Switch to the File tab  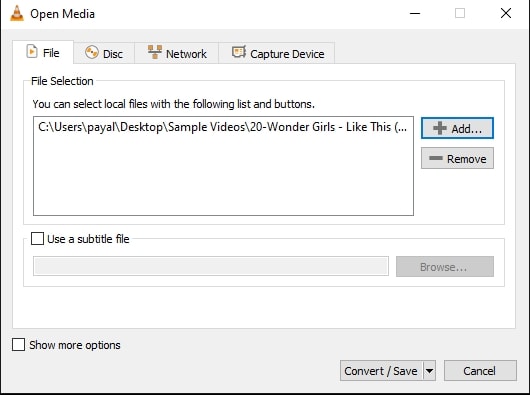43,52
